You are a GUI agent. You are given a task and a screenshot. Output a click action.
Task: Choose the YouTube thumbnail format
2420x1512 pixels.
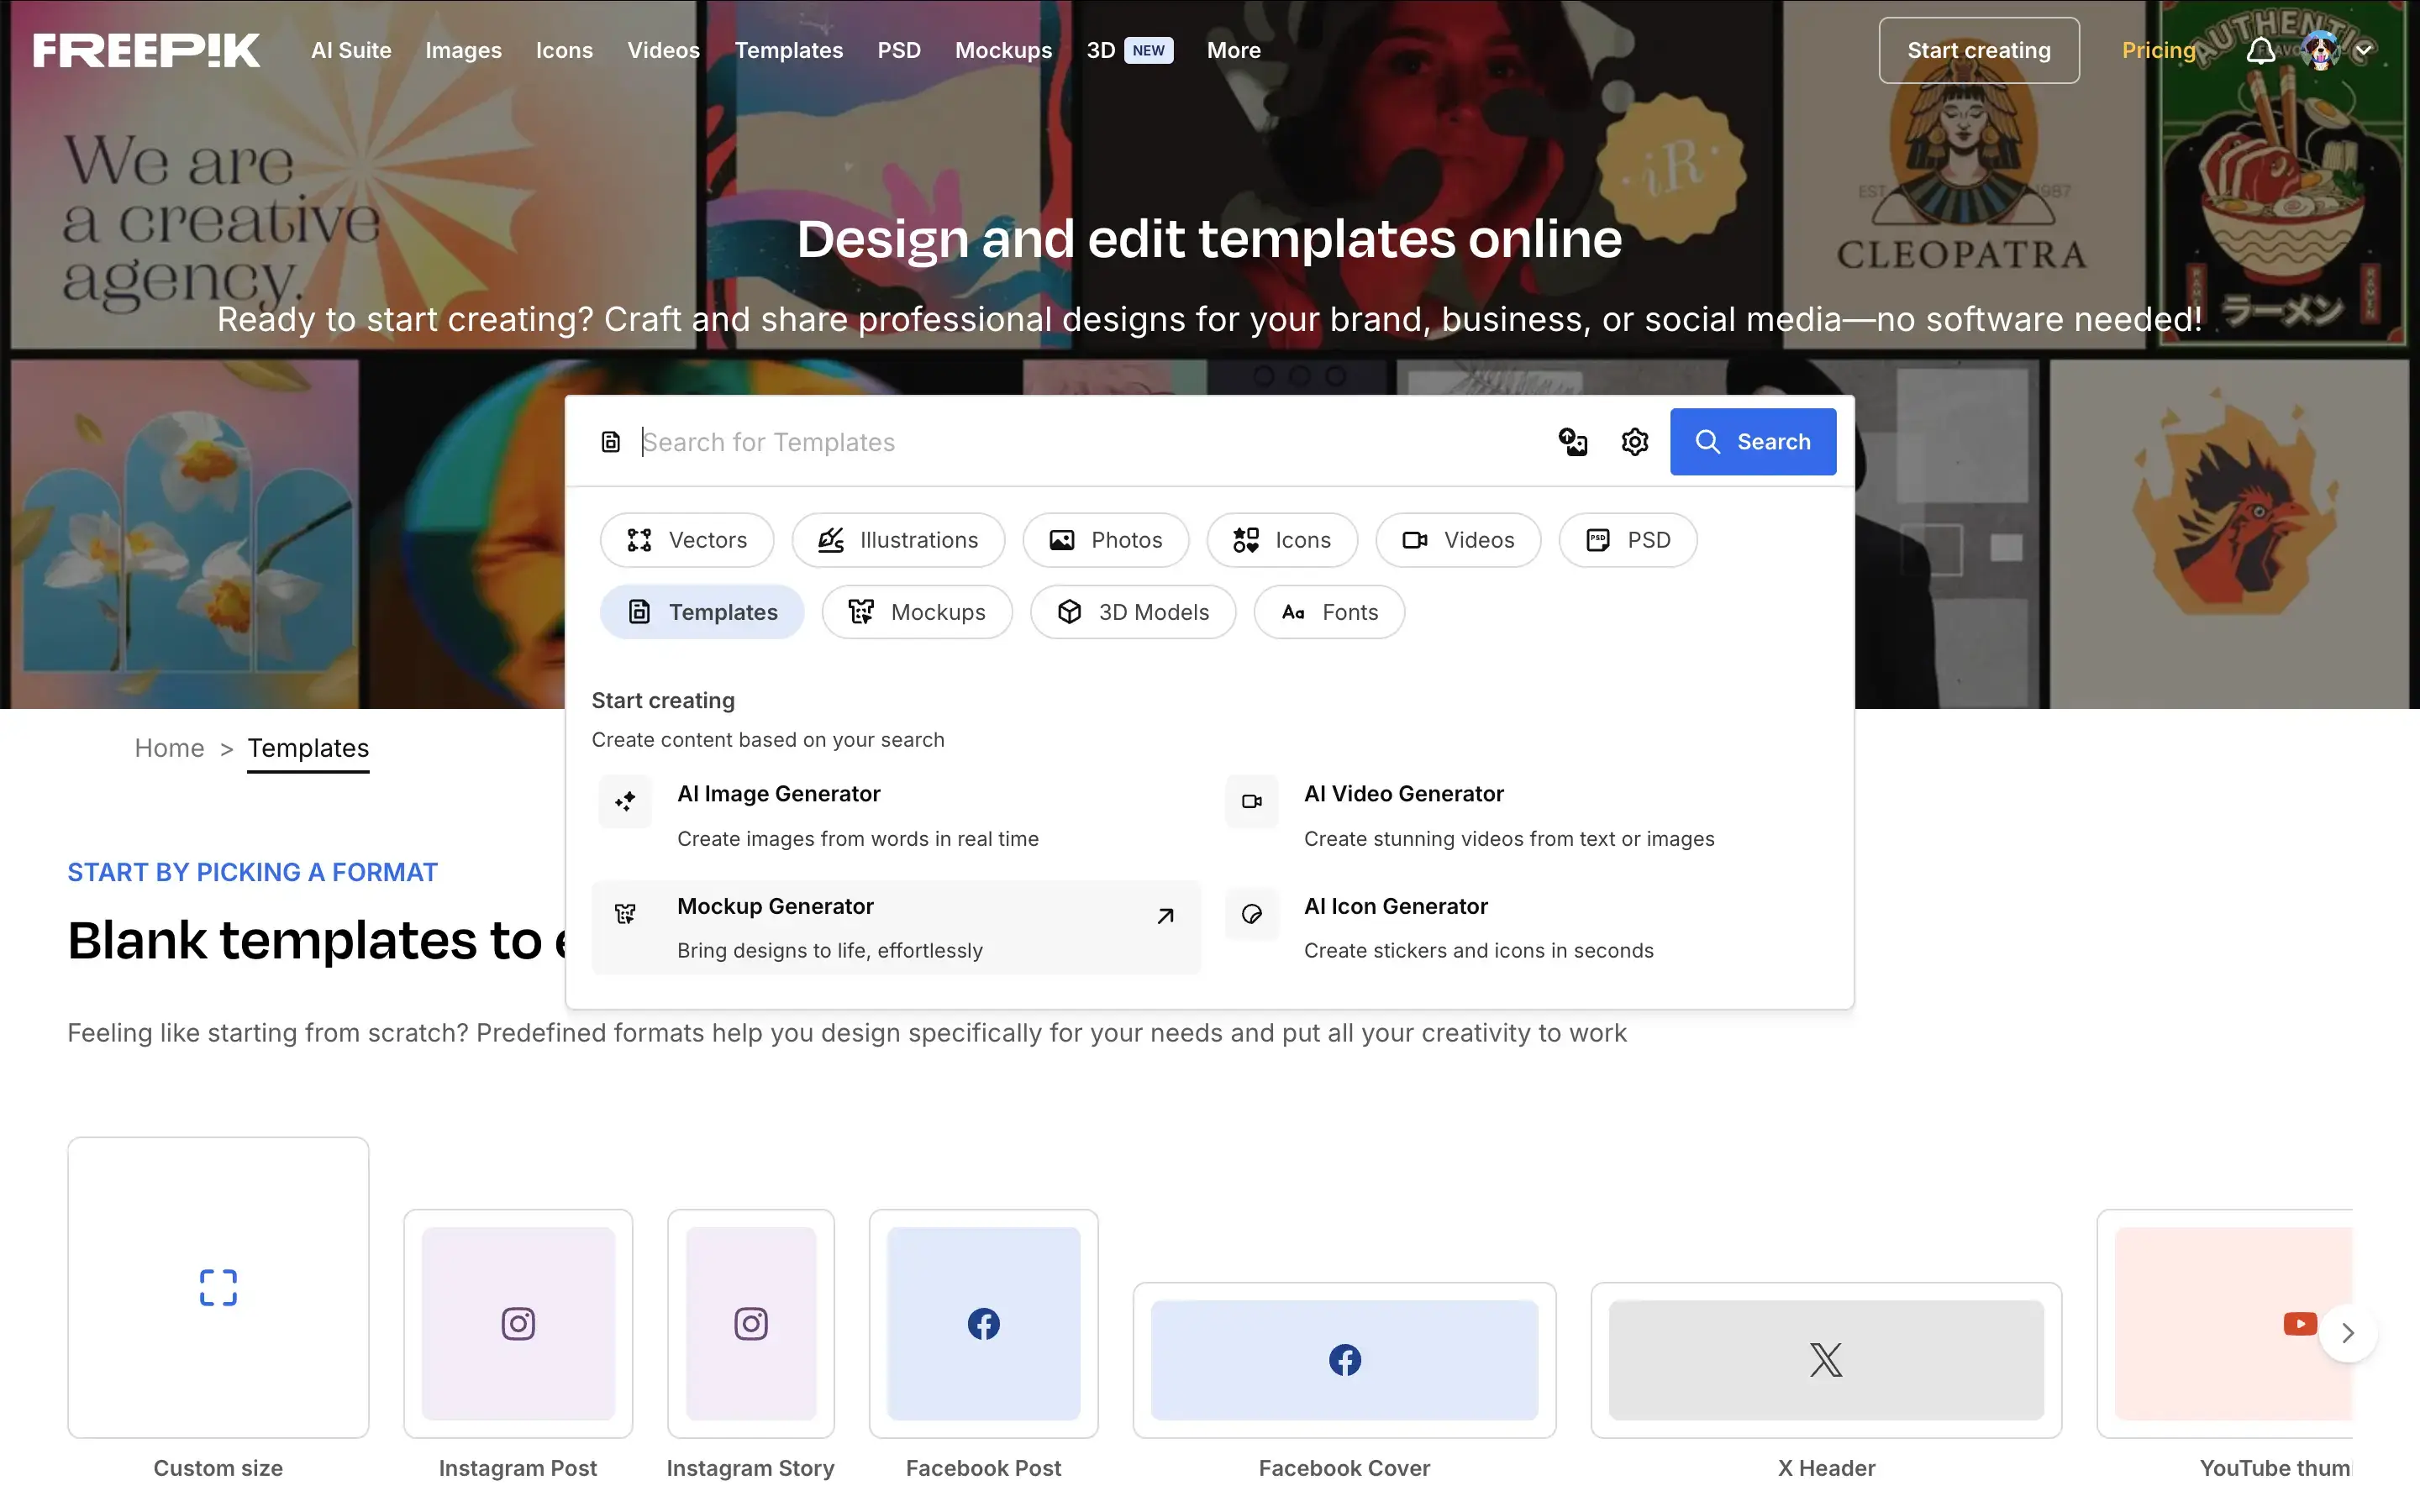tap(2225, 1324)
